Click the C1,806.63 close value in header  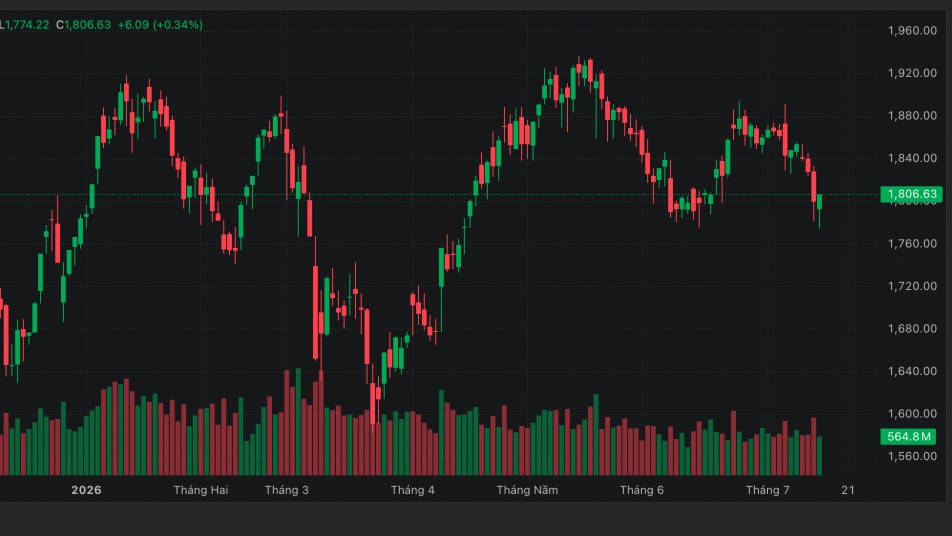(x=84, y=25)
